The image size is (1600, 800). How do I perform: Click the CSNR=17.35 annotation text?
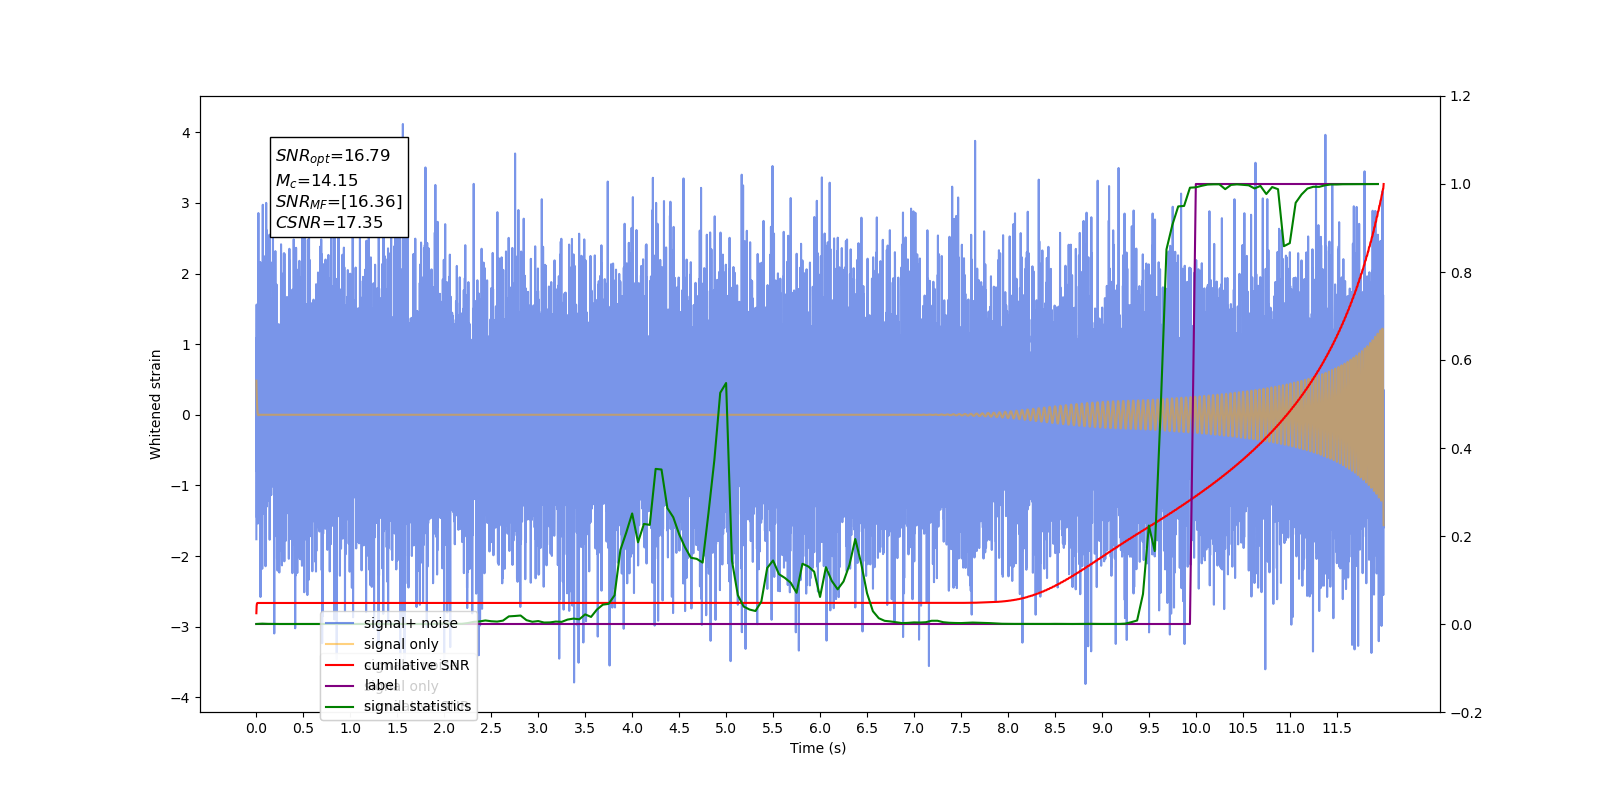(x=329, y=223)
